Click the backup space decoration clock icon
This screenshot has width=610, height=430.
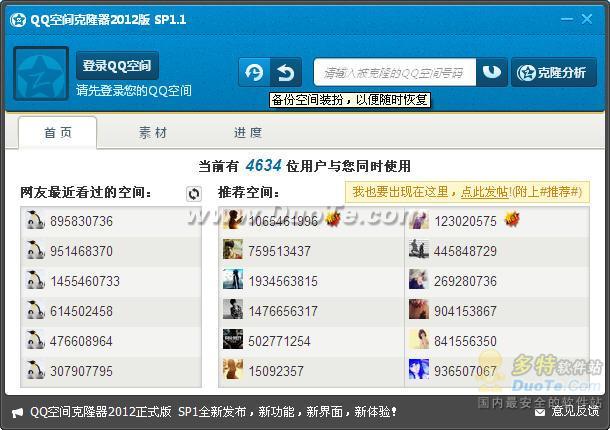pyautogui.click(x=254, y=72)
